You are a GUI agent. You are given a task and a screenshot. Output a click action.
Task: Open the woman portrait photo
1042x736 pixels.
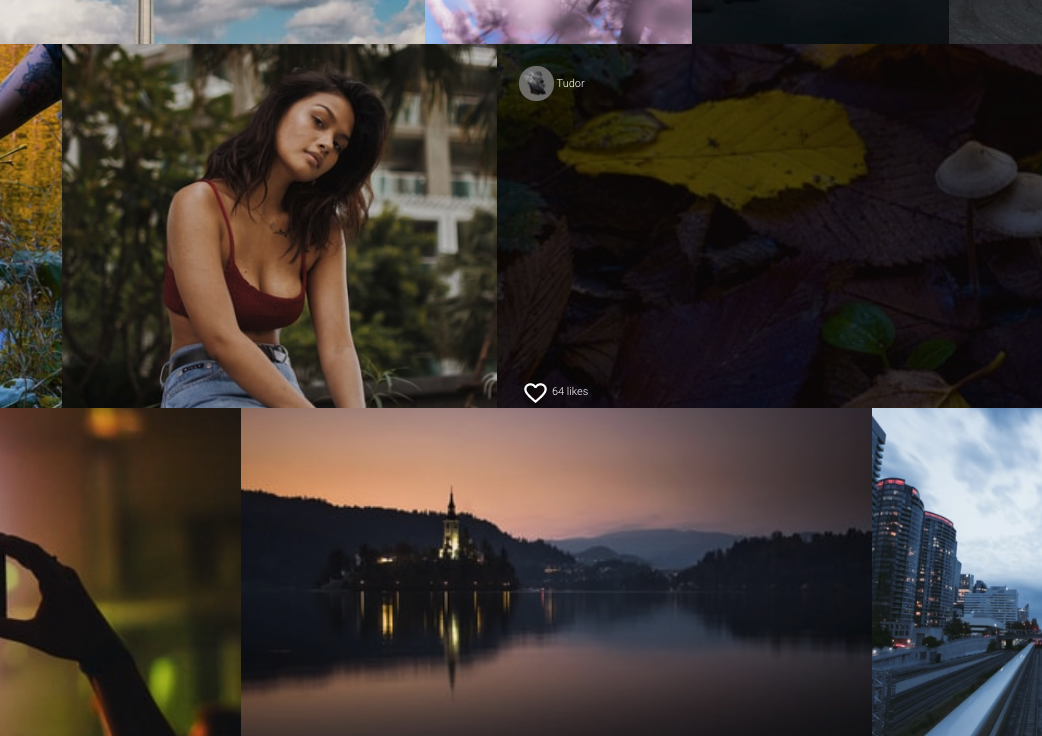pyautogui.click(x=279, y=226)
